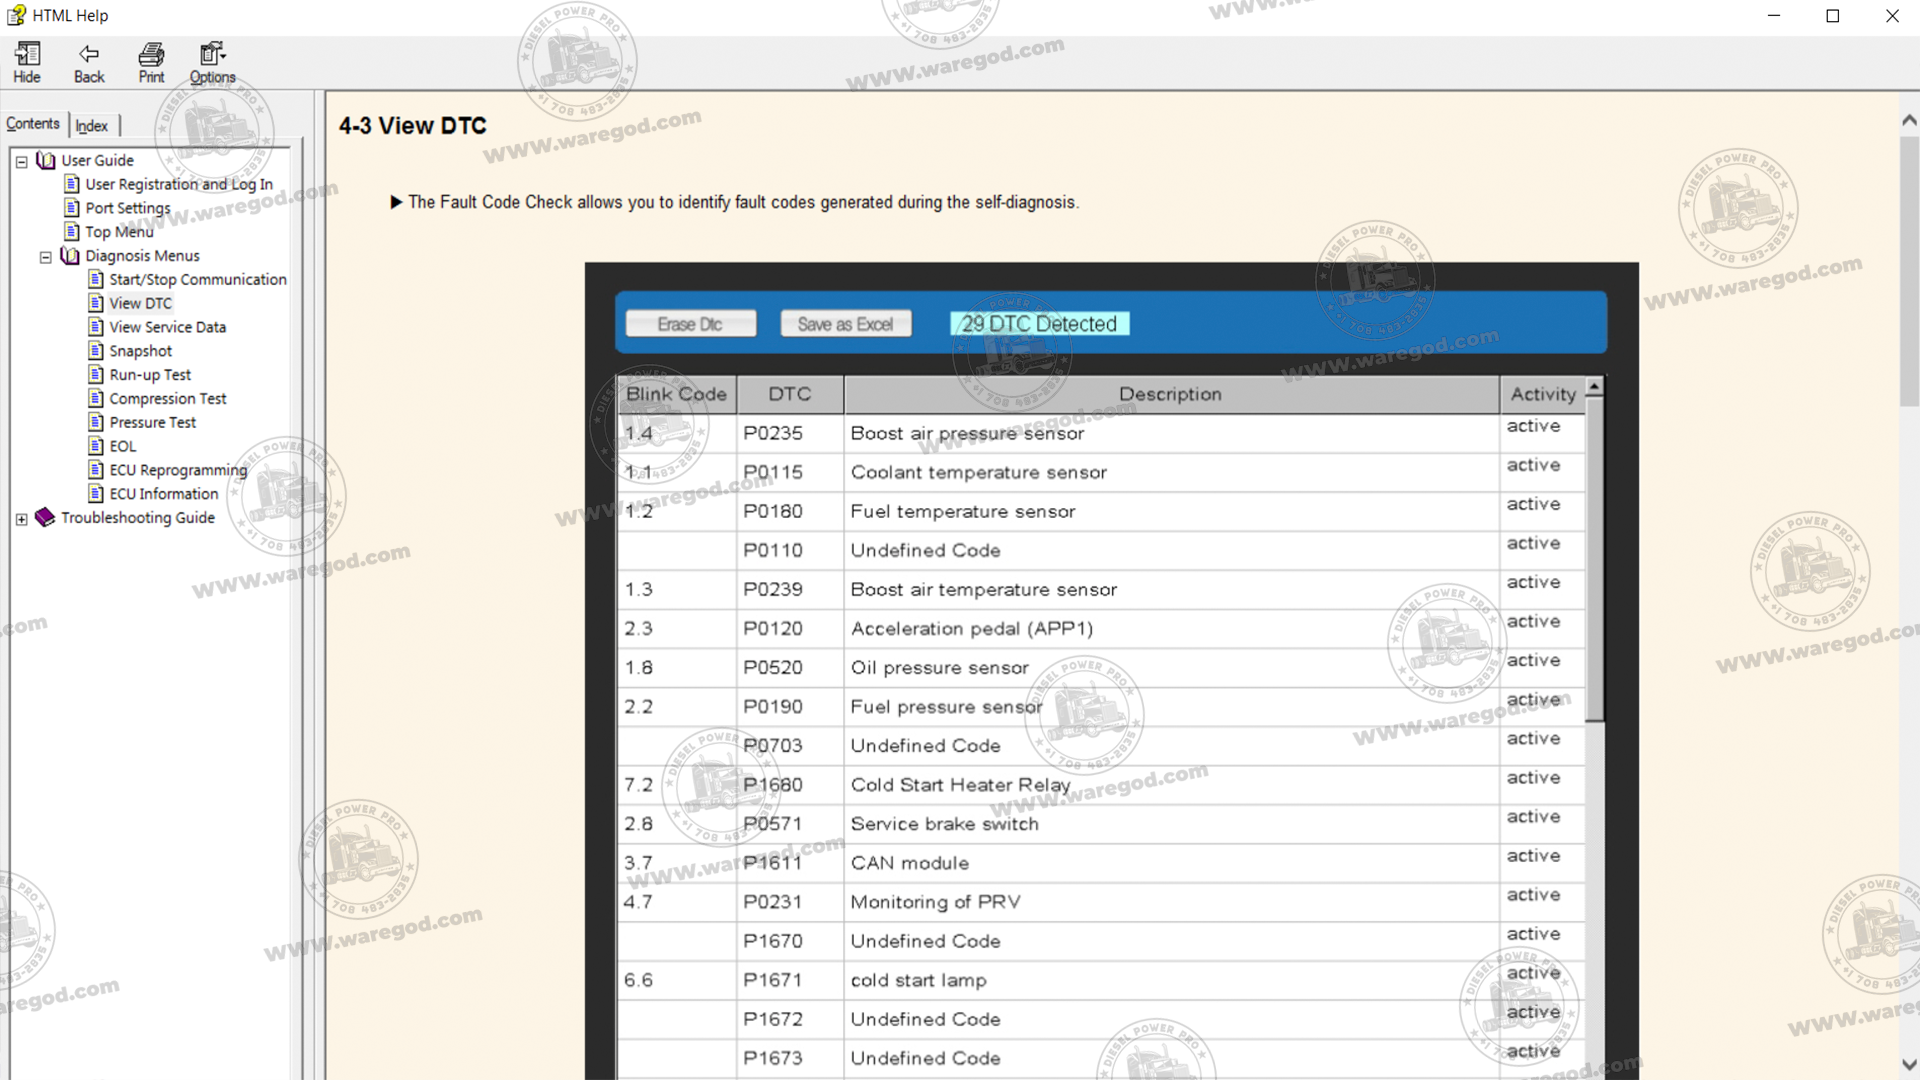Click the purple Troubleshooting Guide book icon
1920x1080 pixels.
coord(45,517)
